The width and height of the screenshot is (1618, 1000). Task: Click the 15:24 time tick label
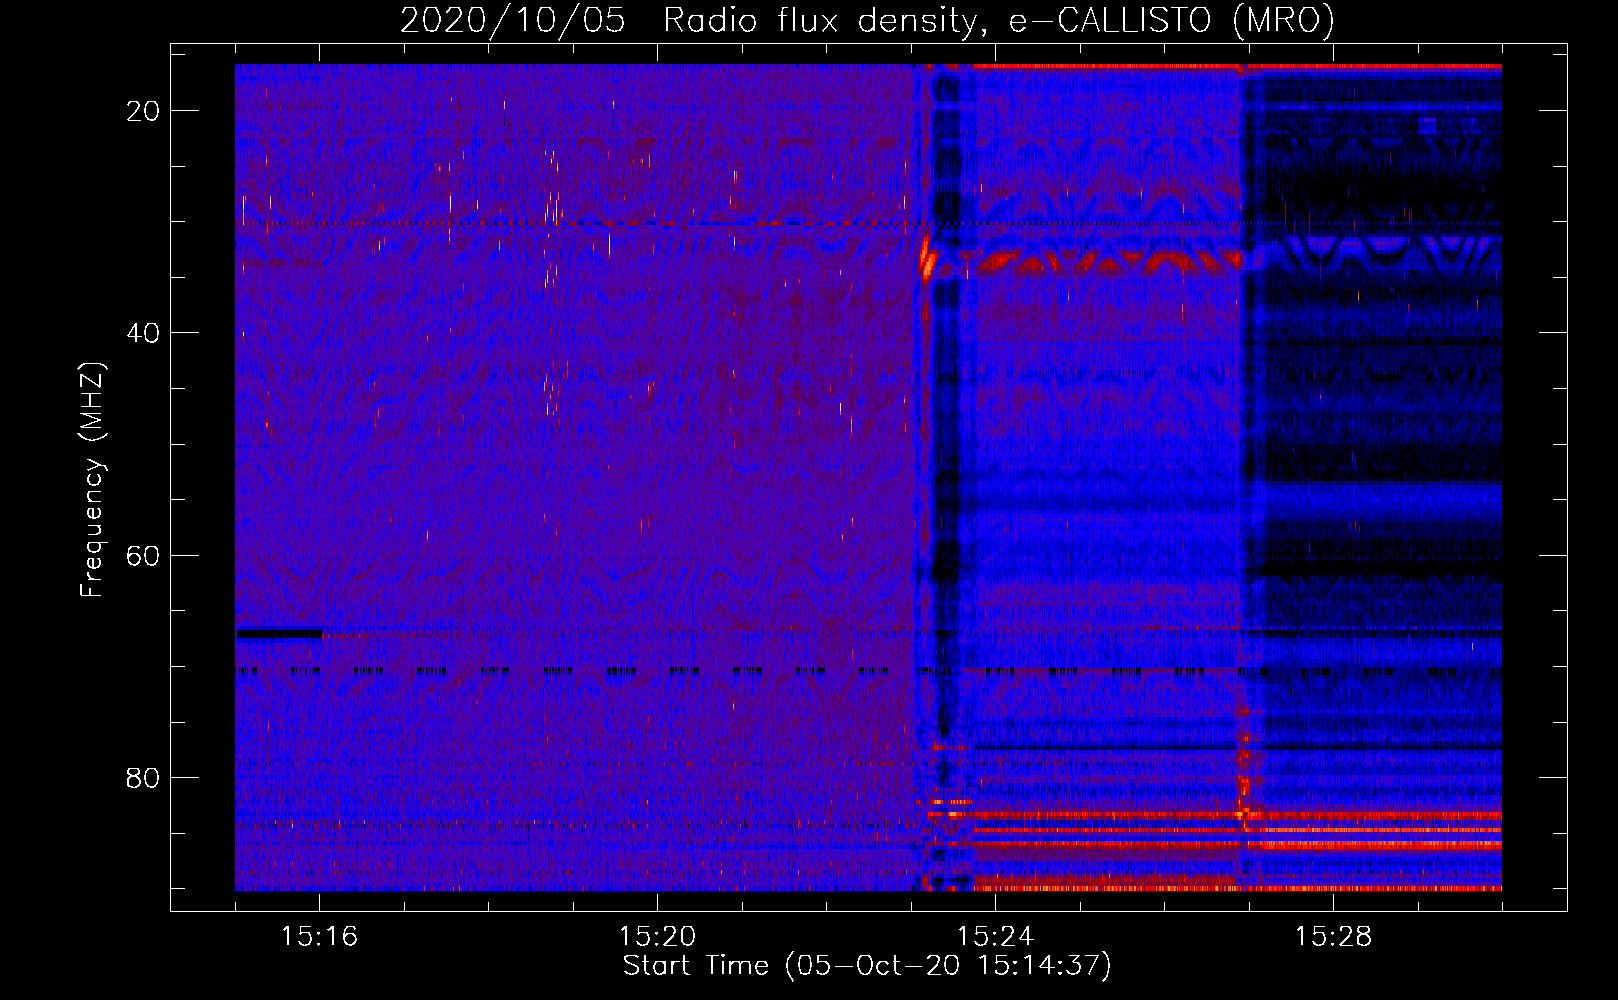(x=995, y=937)
